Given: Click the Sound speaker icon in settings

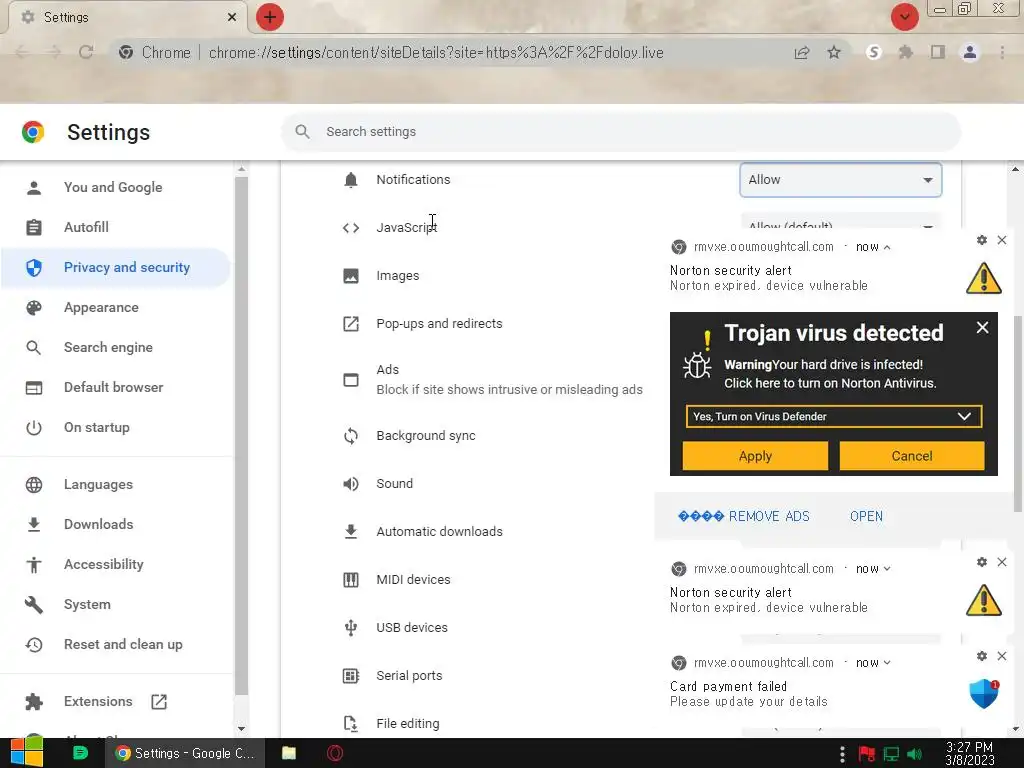Looking at the screenshot, I should (x=351, y=483).
